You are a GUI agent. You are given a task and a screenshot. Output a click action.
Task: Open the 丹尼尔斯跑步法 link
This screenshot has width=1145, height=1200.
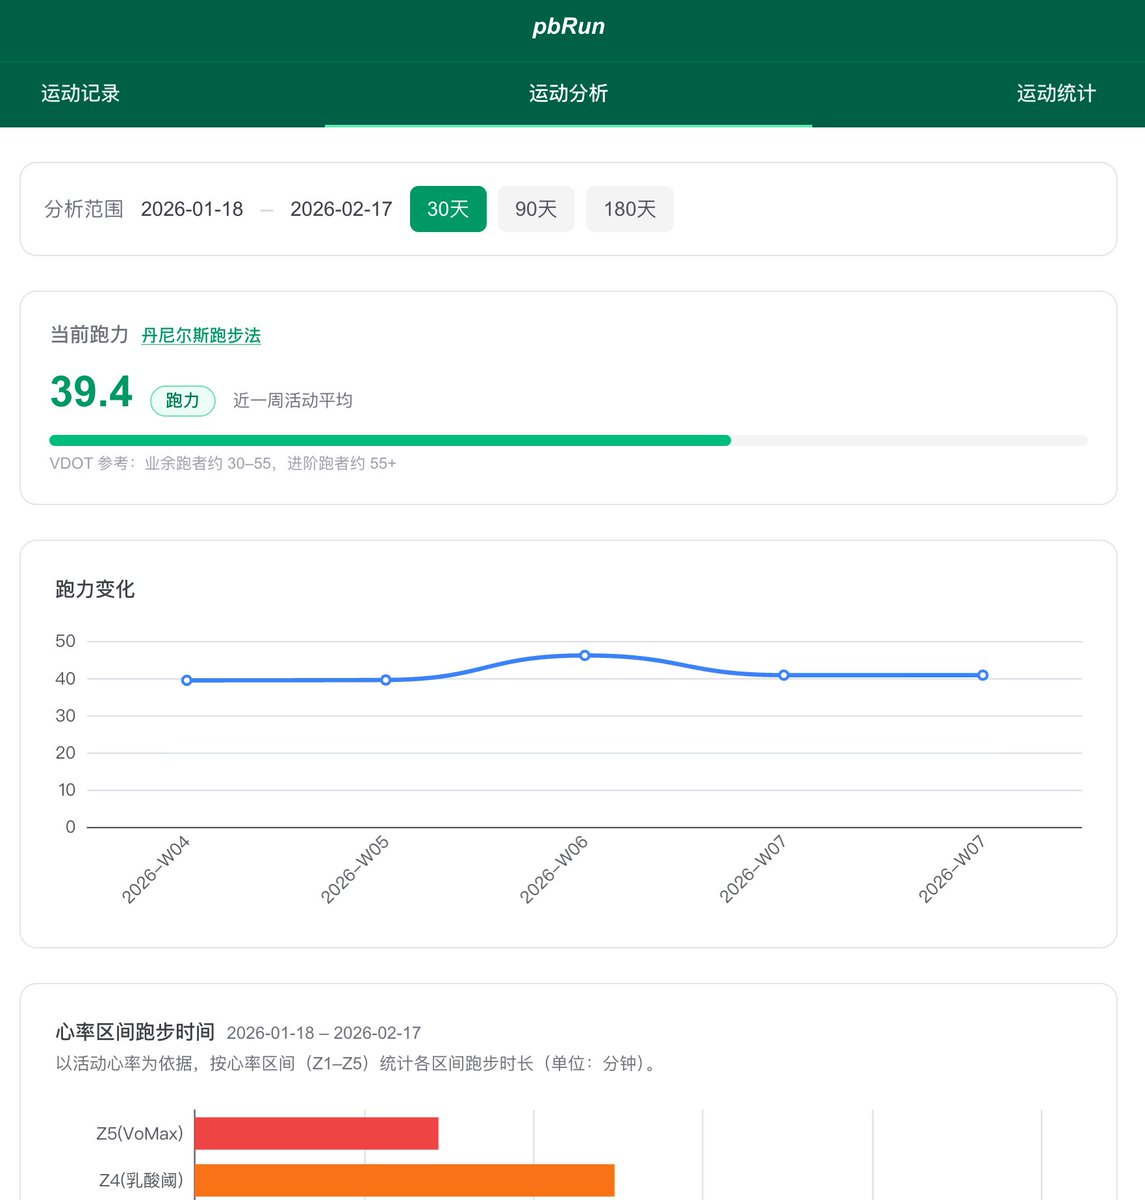(201, 336)
